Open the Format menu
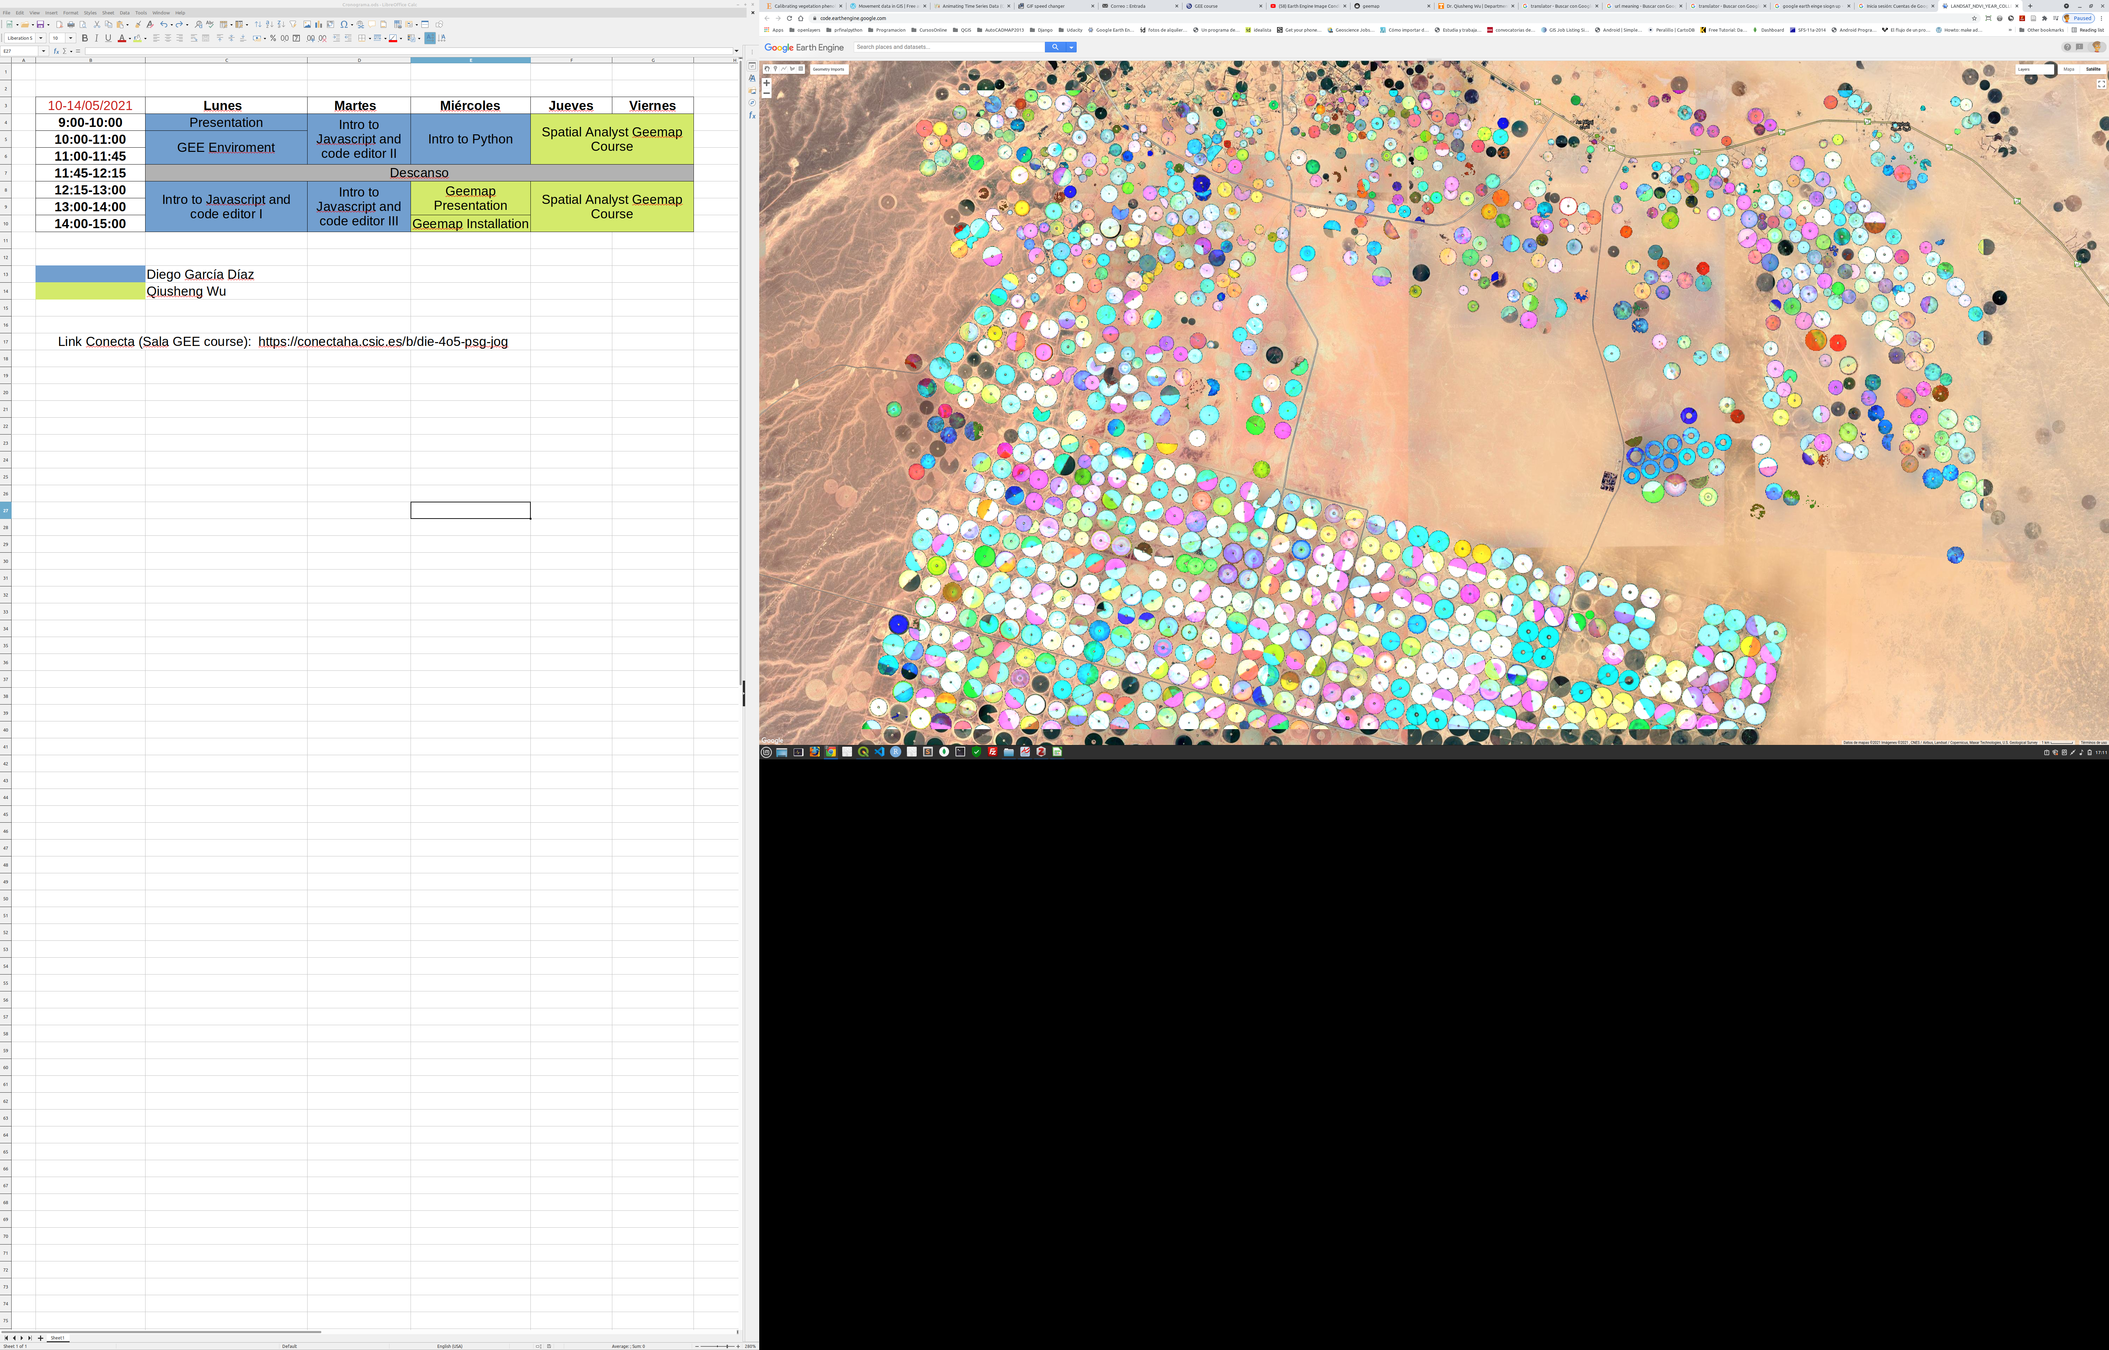The width and height of the screenshot is (2109, 1350). (x=70, y=13)
